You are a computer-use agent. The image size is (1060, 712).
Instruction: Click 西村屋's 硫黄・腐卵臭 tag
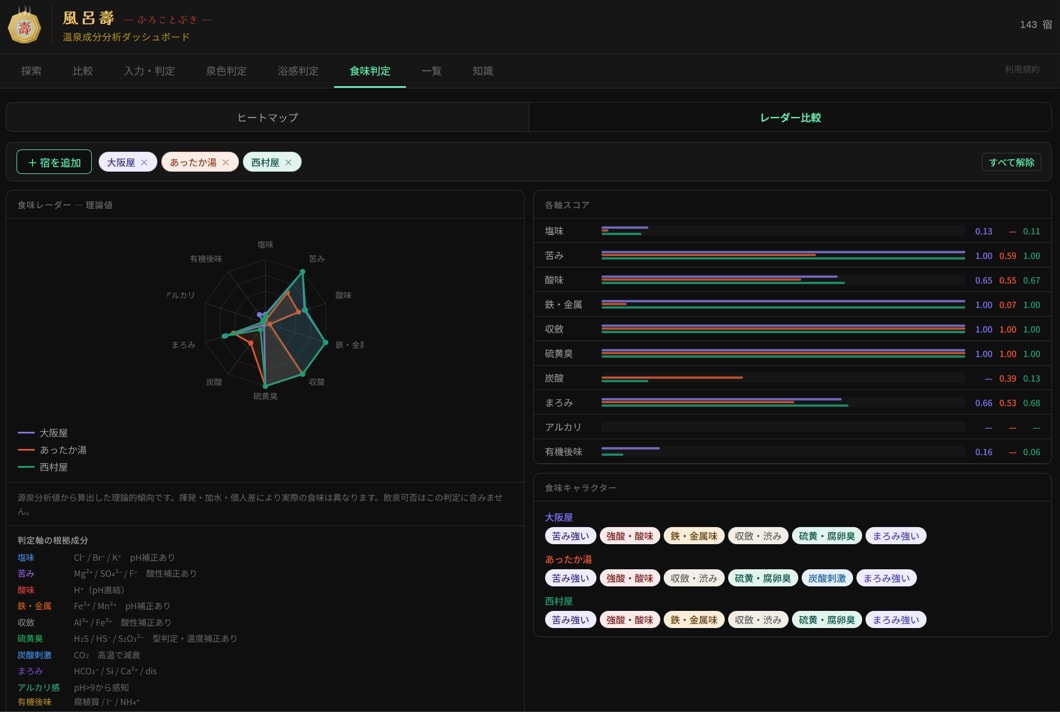[x=827, y=620]
